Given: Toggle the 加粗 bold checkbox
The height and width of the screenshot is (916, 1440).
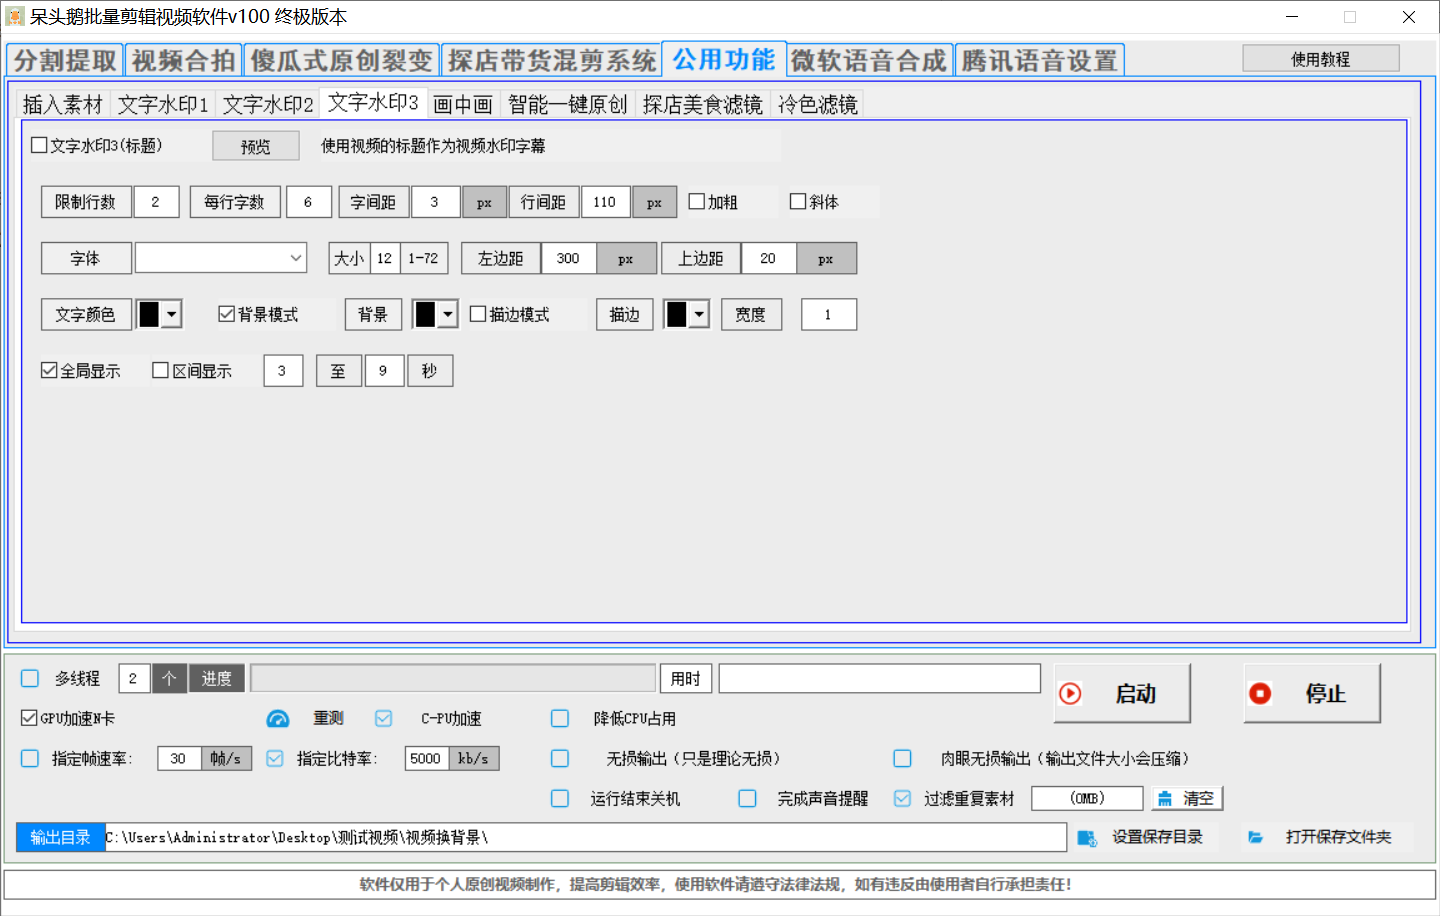Looking at the screenshot, I should [697, 201].
